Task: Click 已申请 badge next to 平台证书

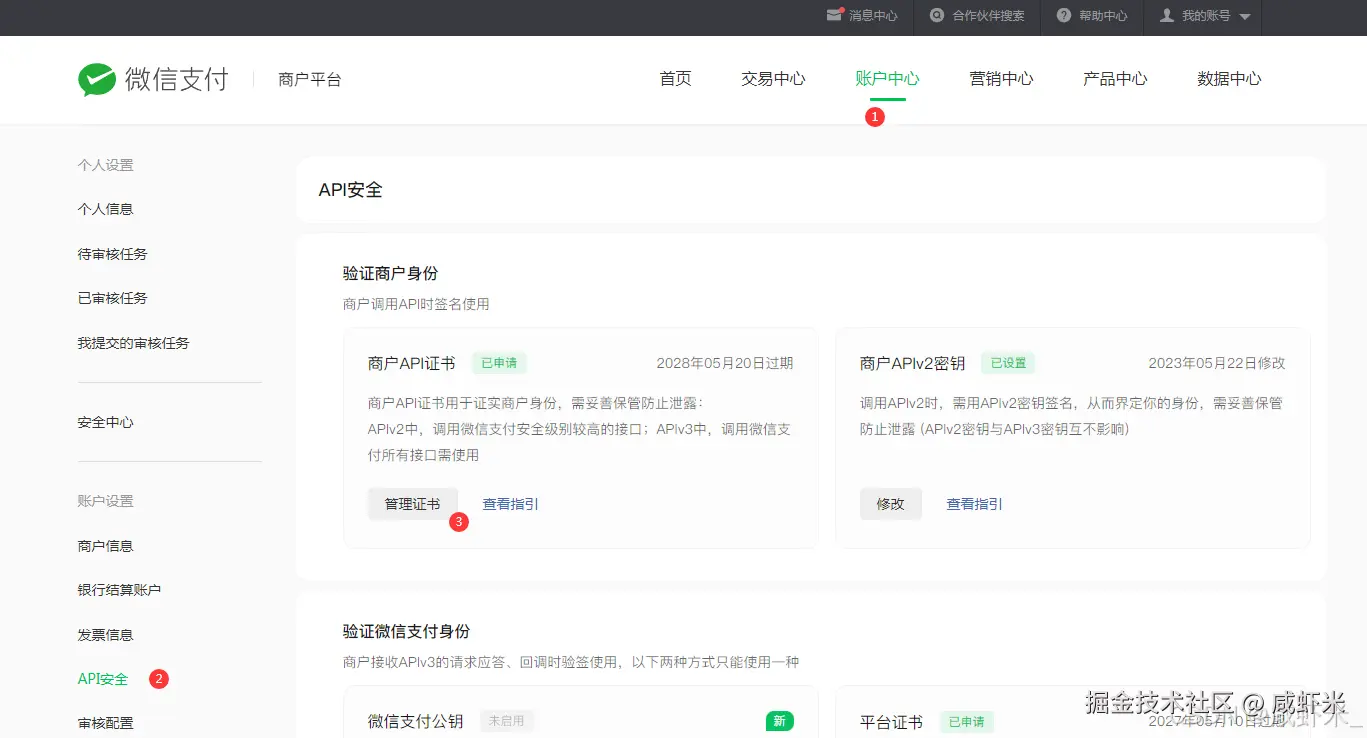Action: point(966,721)
